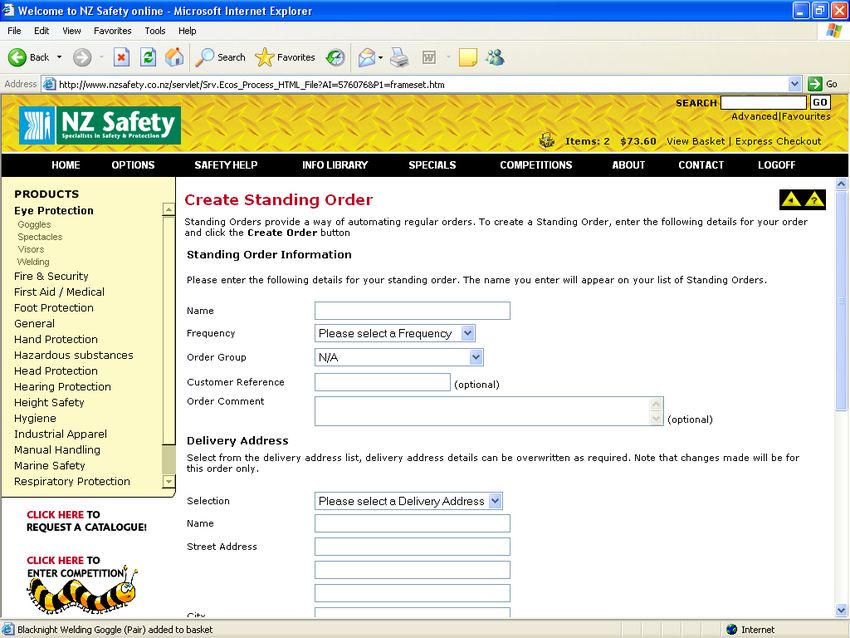Click the browser Back arrow icon
Screen dimensions: 850x638
click(17, 57)
